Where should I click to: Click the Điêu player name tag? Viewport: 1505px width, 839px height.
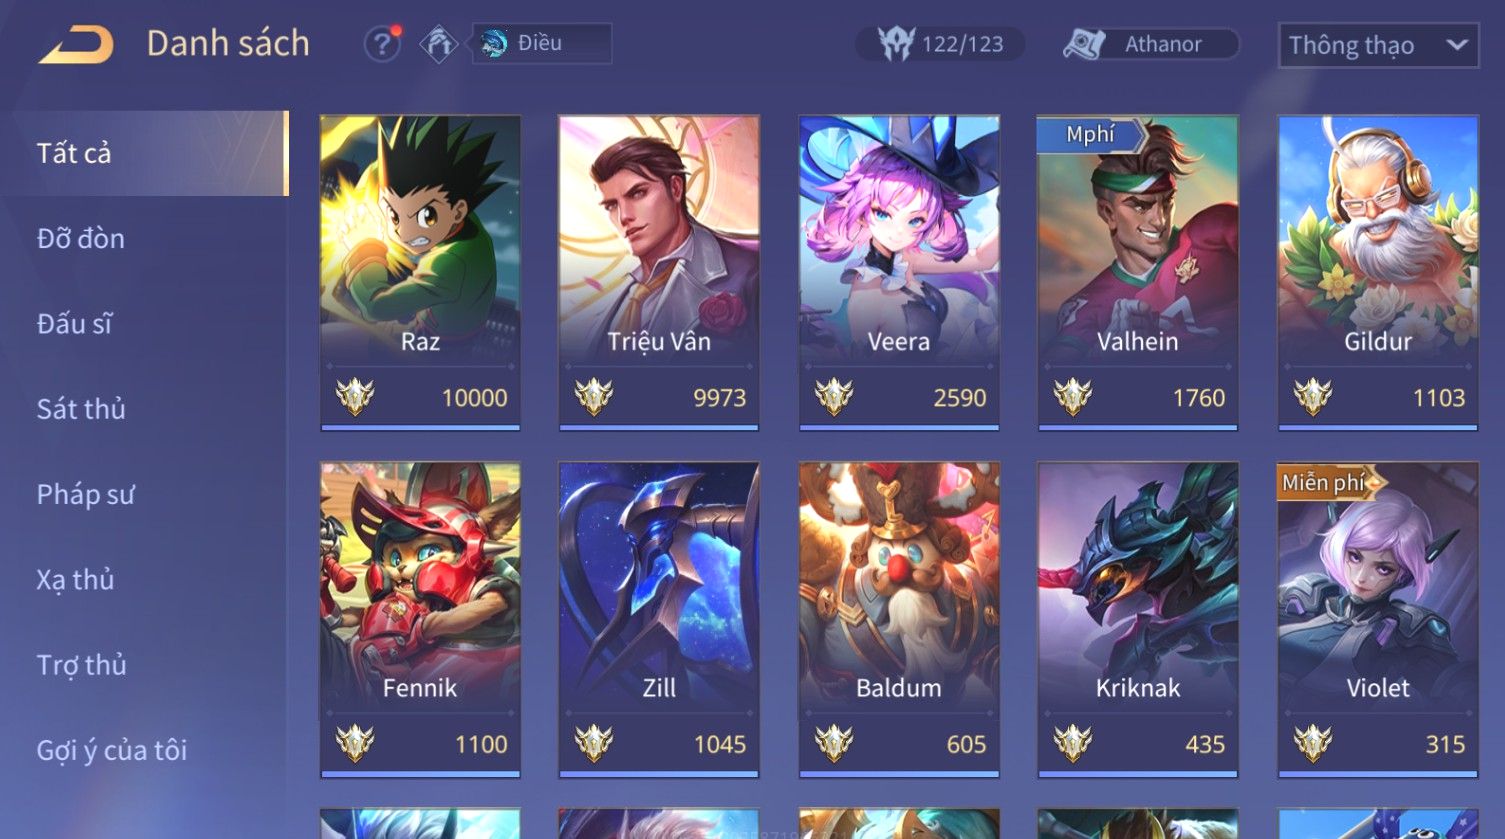tap(542, 43)
